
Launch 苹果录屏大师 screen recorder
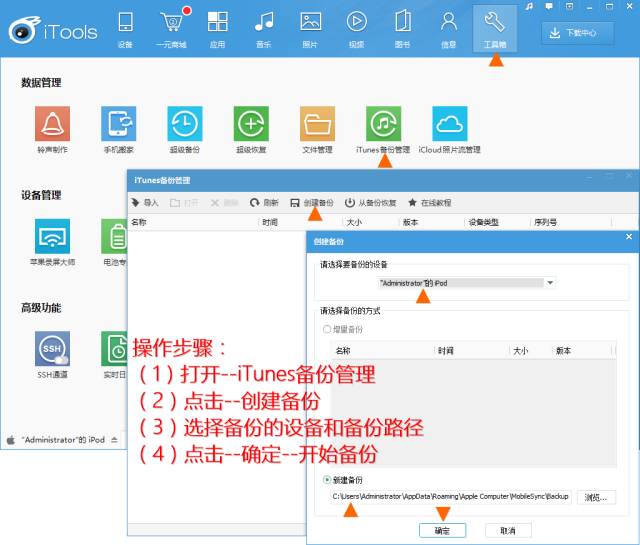coord(52,242)
